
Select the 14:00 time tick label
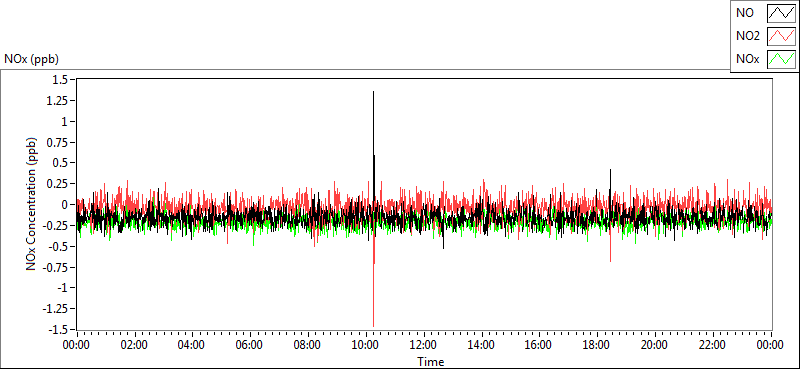click(x=481, y=346)
